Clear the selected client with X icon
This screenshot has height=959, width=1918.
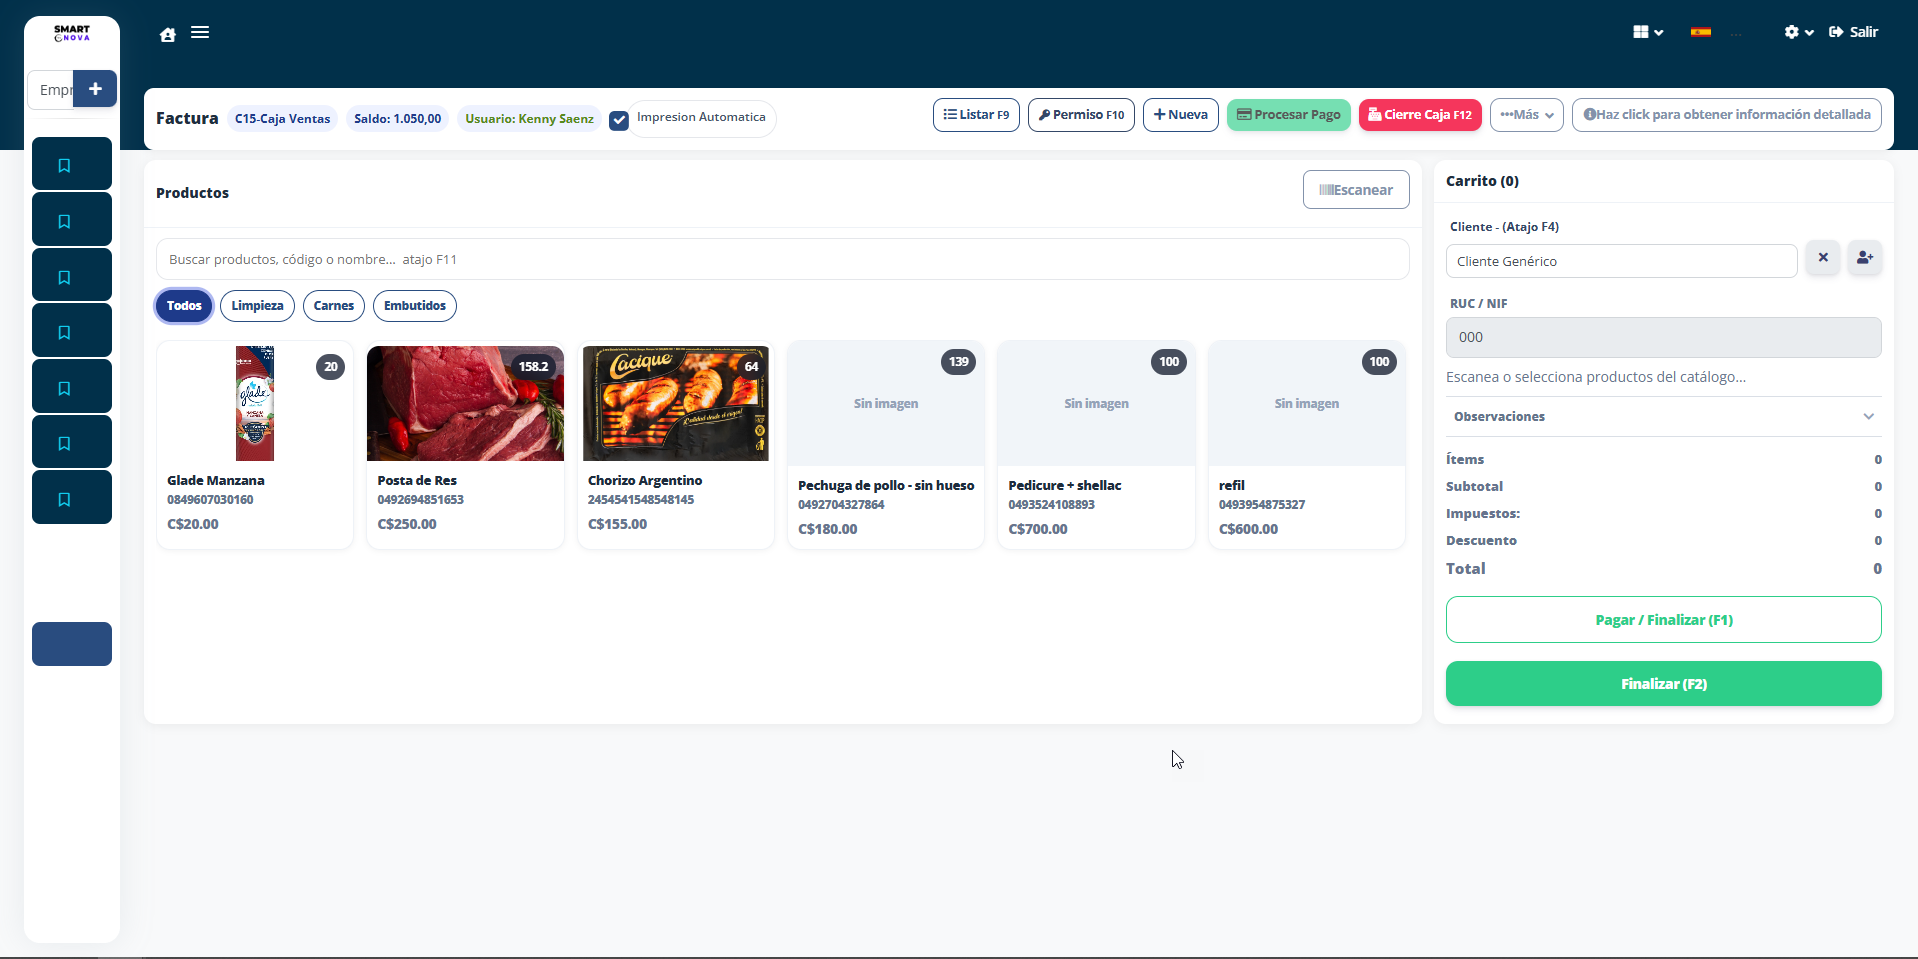(x=1822, y=259)
